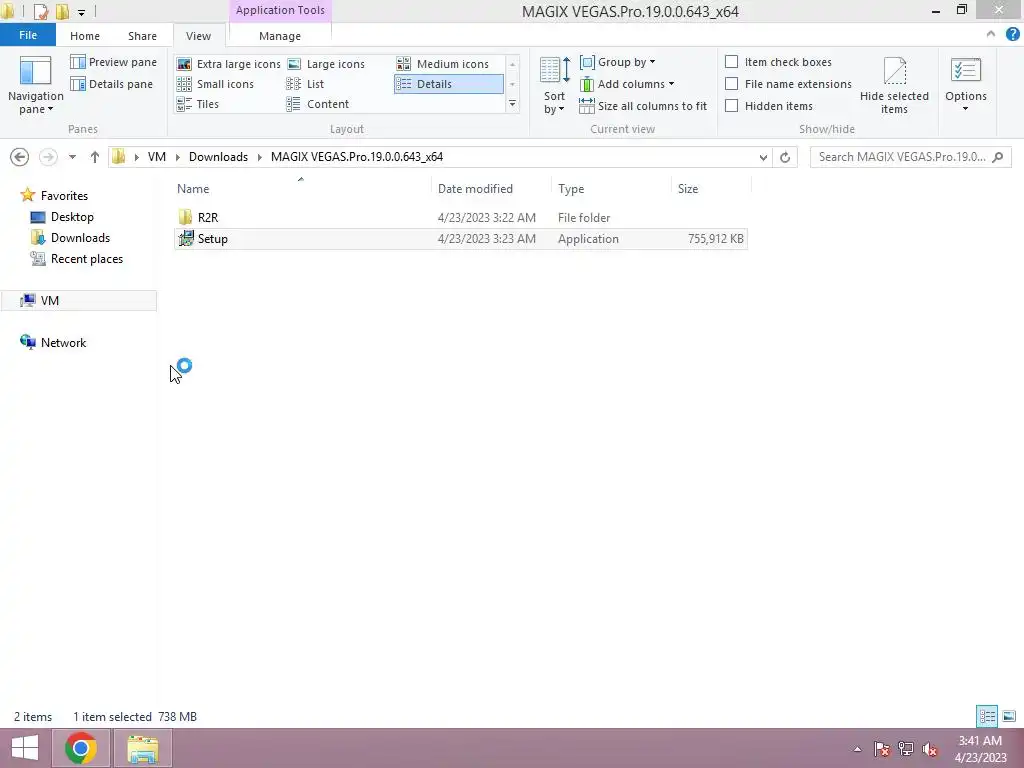Refresh the current folder
1024x768 pixels.
pyautogui.click(x=785, y=157)
